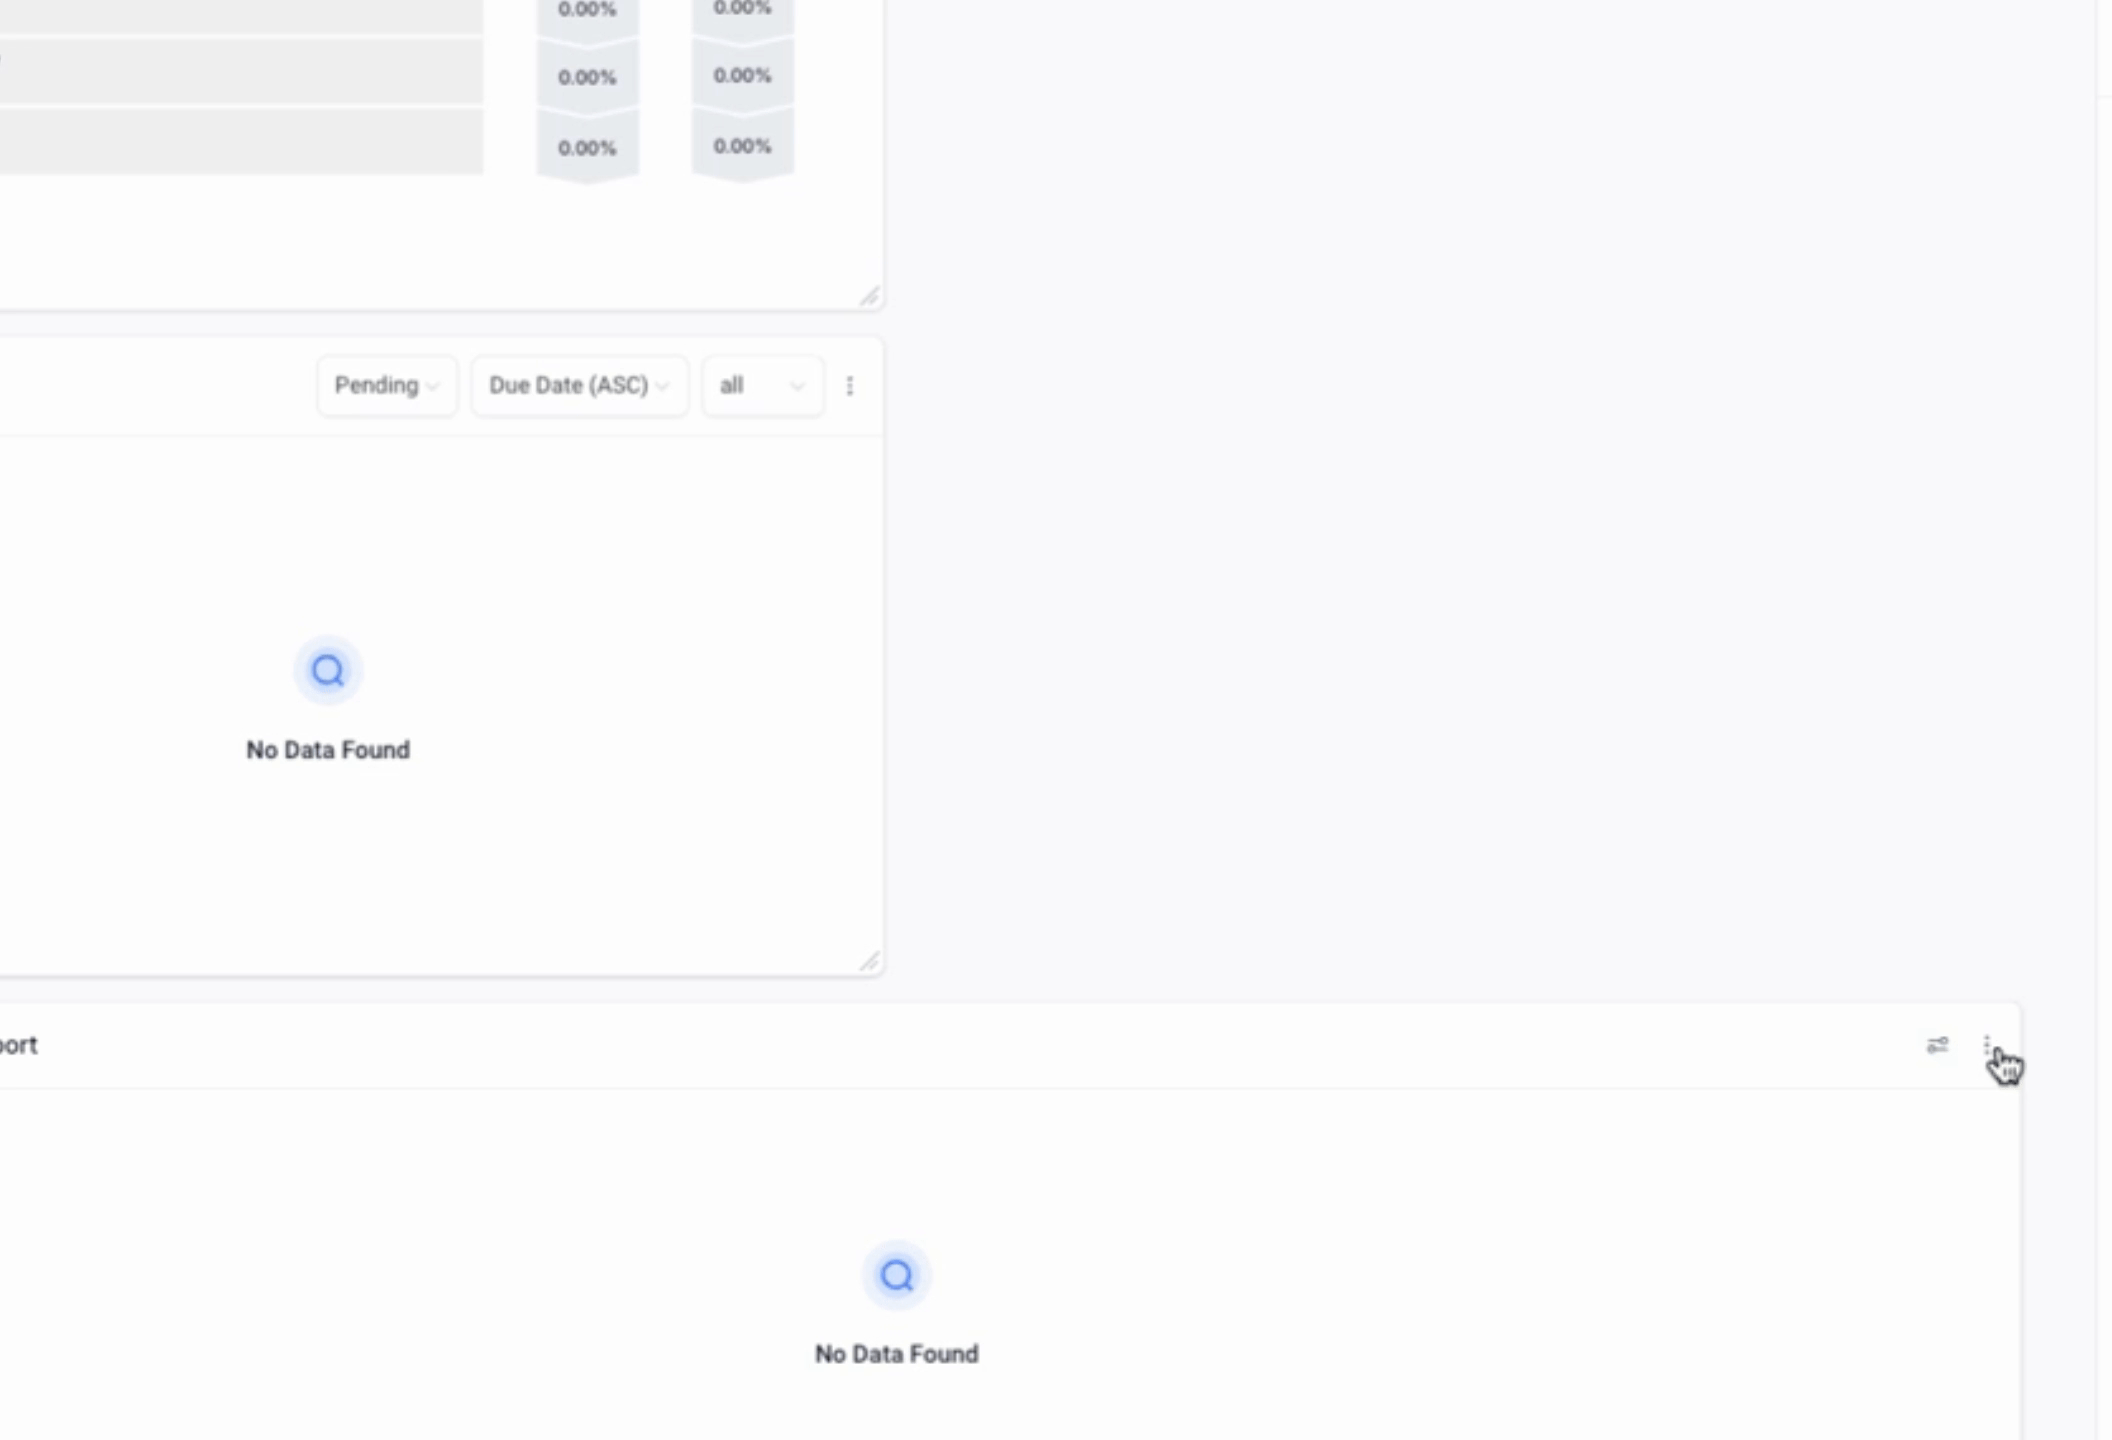Click the filter sliders icon in report widget
The height and width of the screenshot is (1440, 2112).
1937,1045
